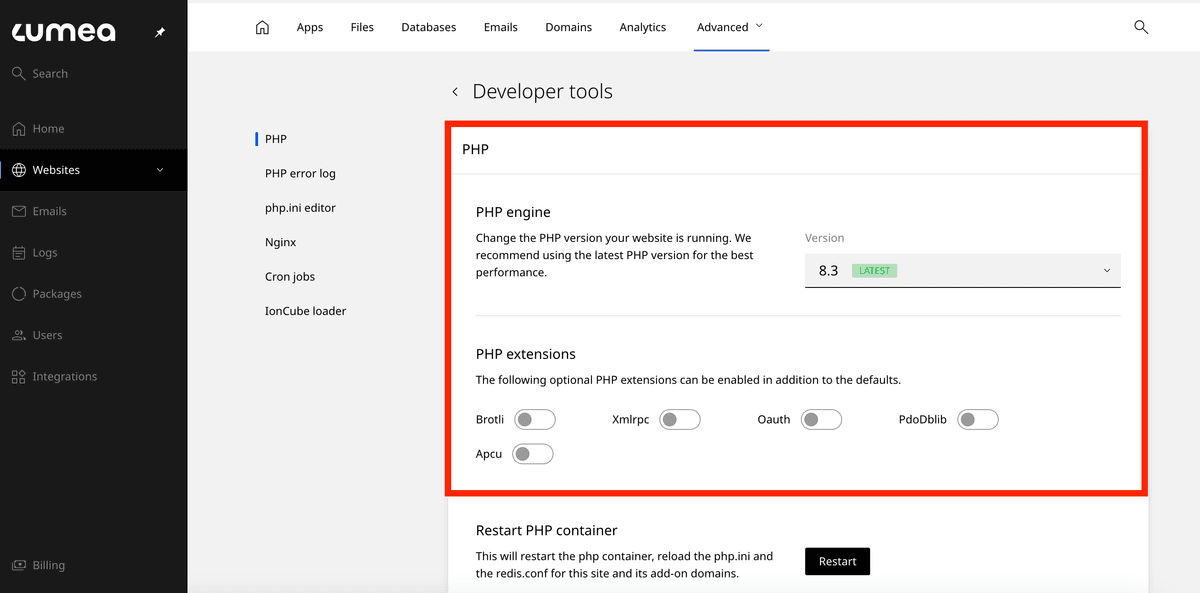
Task: Switch to the Apps tab
Action: (310, 27)
